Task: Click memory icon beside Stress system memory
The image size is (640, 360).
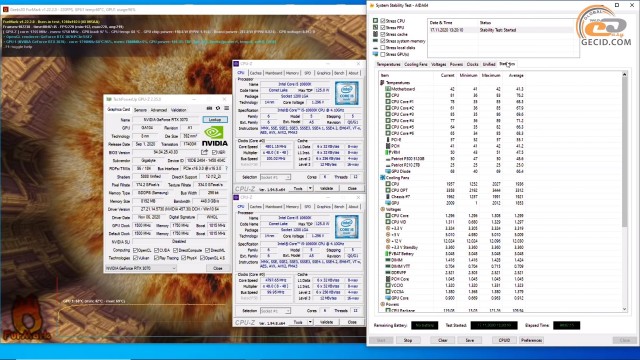Action: pos(376,41)
